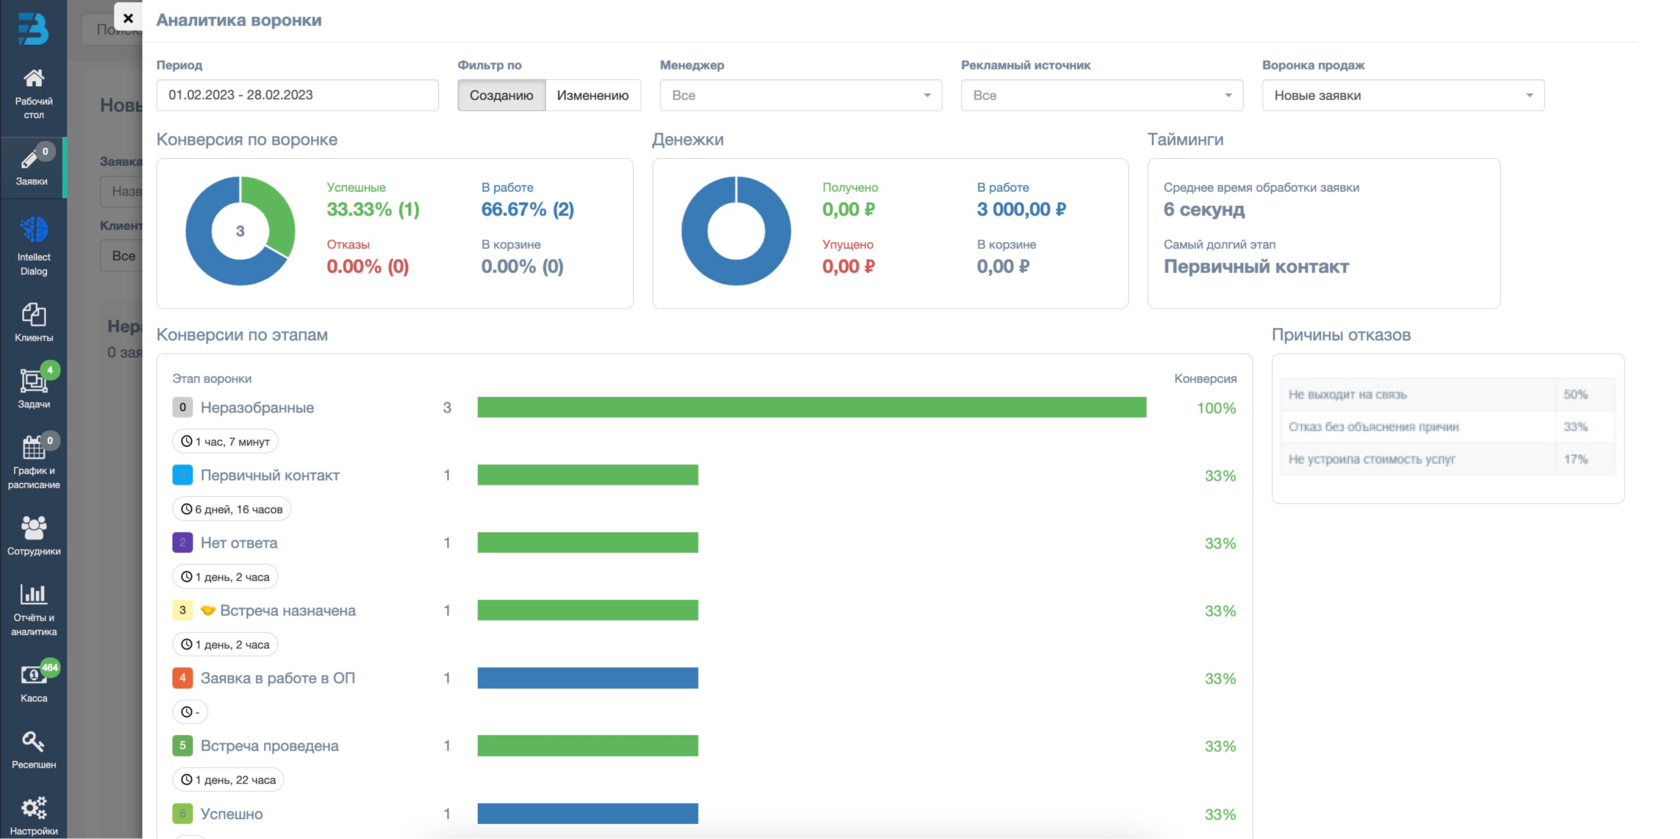Click stage 0 badge for Неразобранные
Image resolution: width=1680 pixels, height=839 pixels.
pyautogui.click(x=182, y=407)
